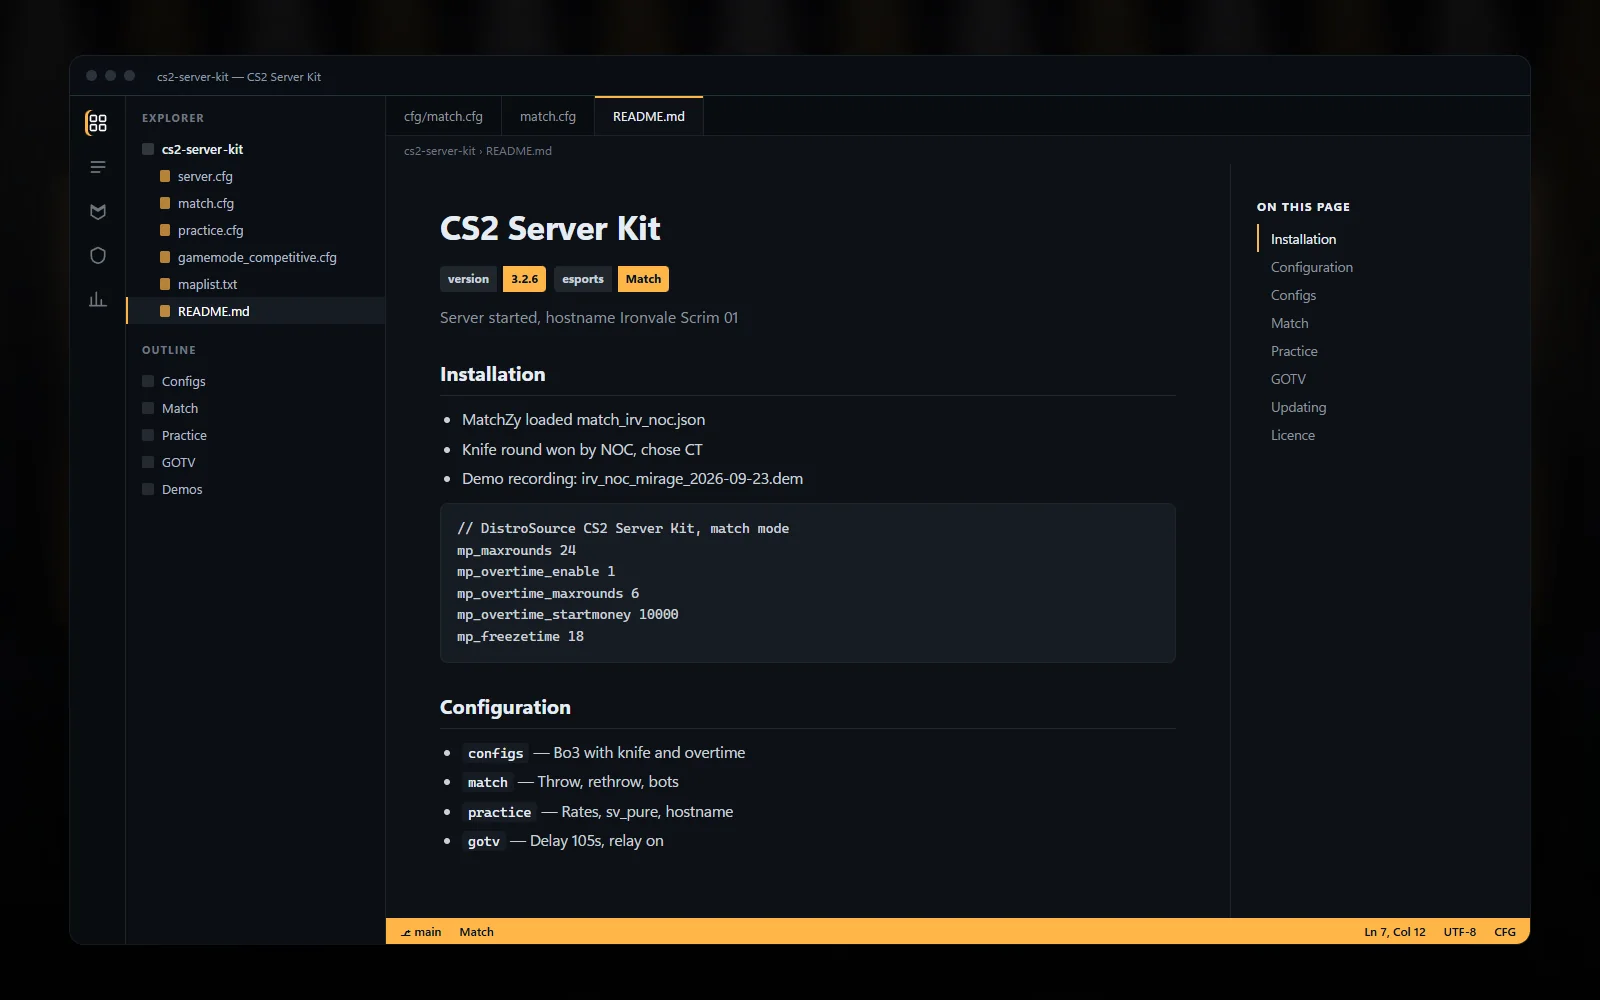Go to Configs in On This Page
Image resolution: width=1600 pixels, height=1000 pixels.
click(x=1293, y=295)
